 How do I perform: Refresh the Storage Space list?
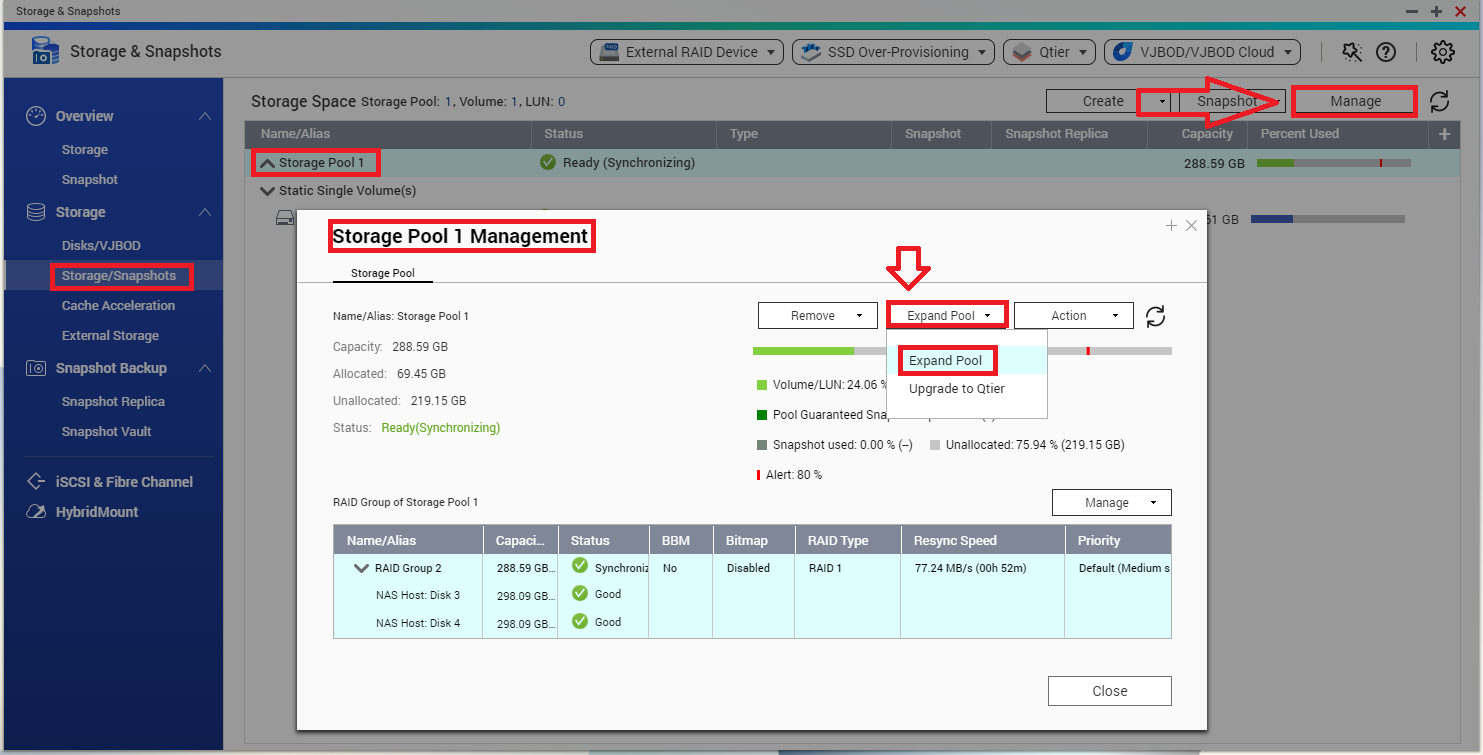point(1439,101)
